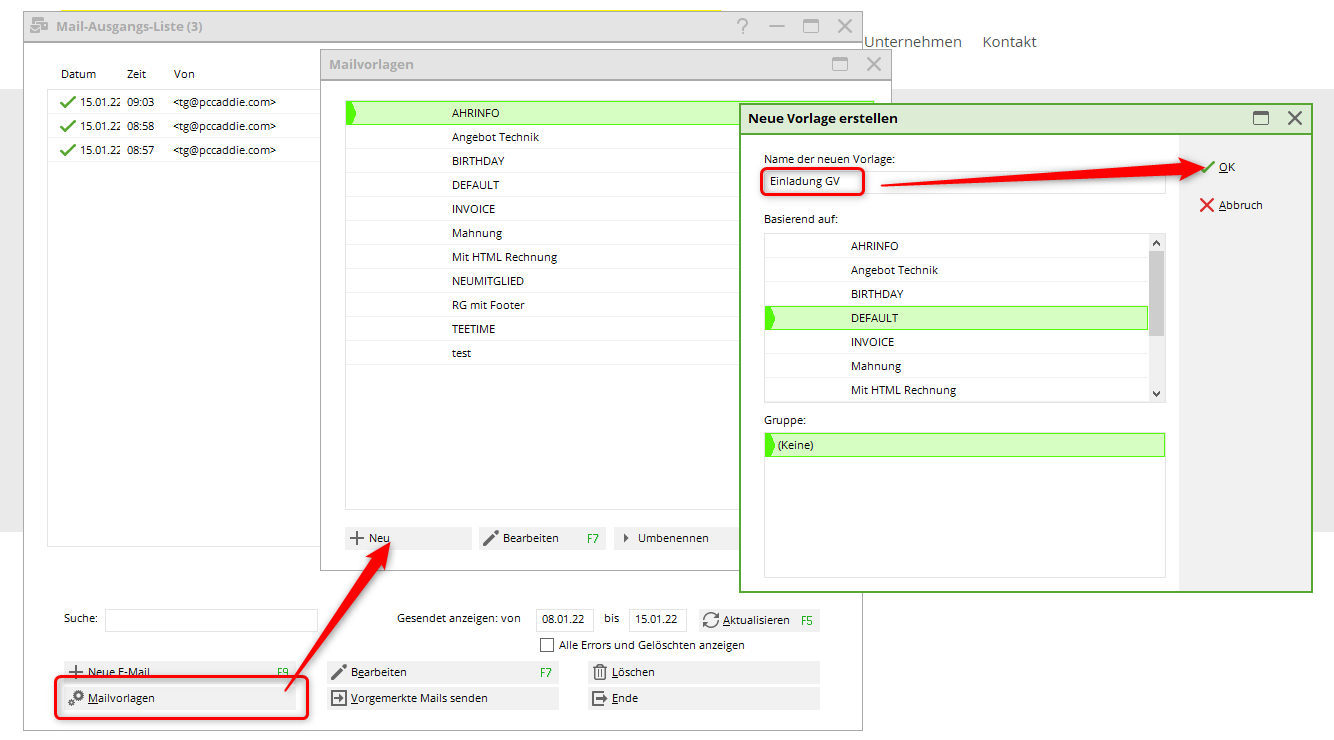The height and width of the screenshot is (740, 1334).
Task: Select the 'test' template in Mailvorlagen
Action: (542, 353)
